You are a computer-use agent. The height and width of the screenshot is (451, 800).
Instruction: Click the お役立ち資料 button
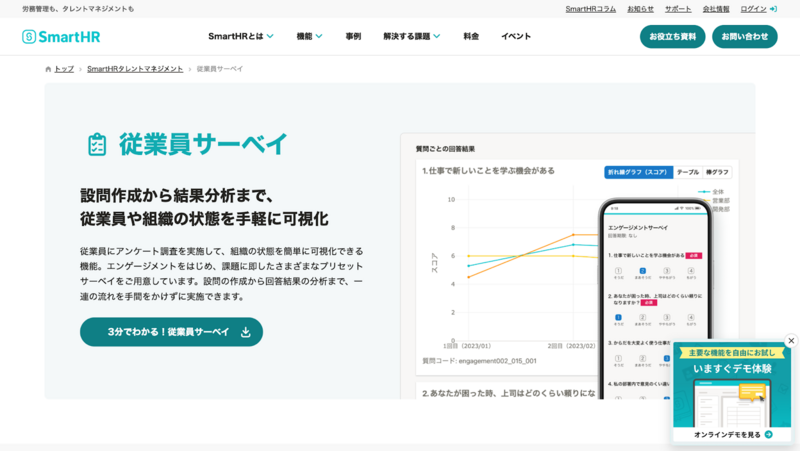(672, 37)
